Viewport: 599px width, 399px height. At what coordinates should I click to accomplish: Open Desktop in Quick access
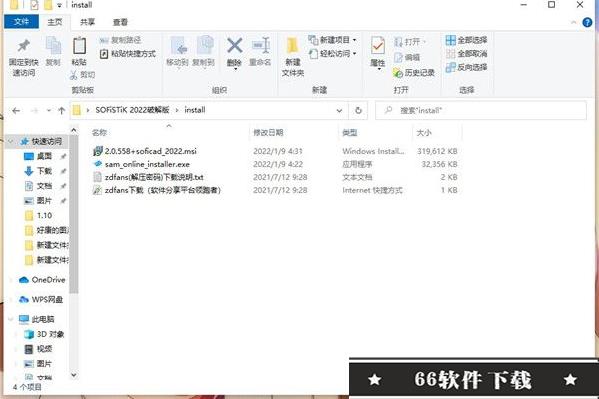[x=38, y=156]
